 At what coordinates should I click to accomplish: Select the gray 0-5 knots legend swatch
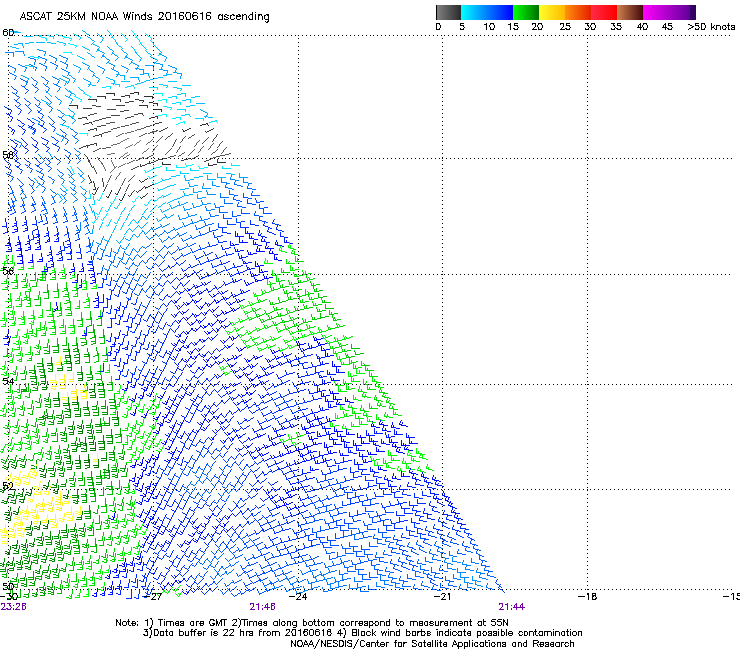click(448, 12)
